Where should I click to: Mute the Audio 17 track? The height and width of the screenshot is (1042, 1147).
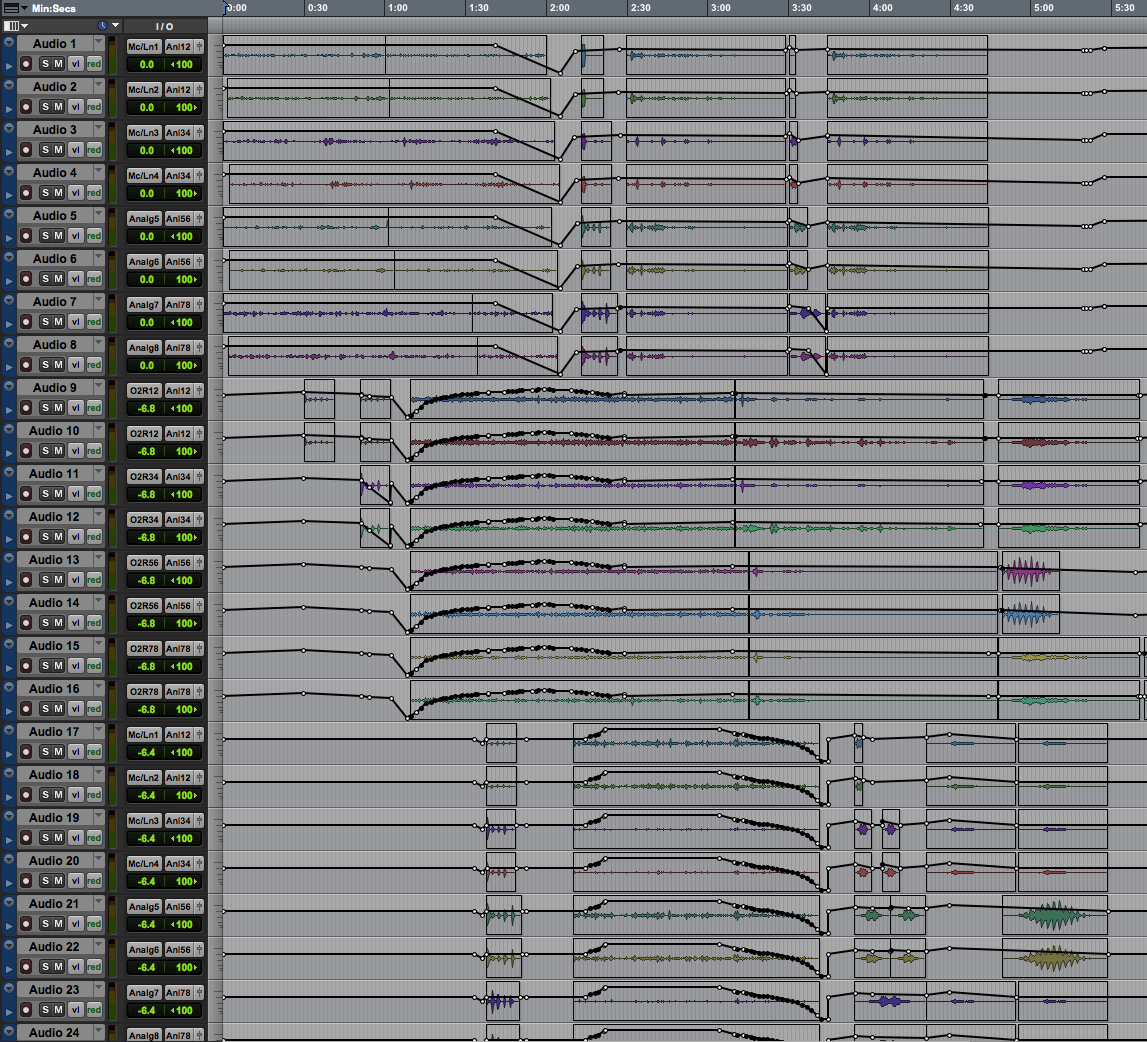(58, 752)
